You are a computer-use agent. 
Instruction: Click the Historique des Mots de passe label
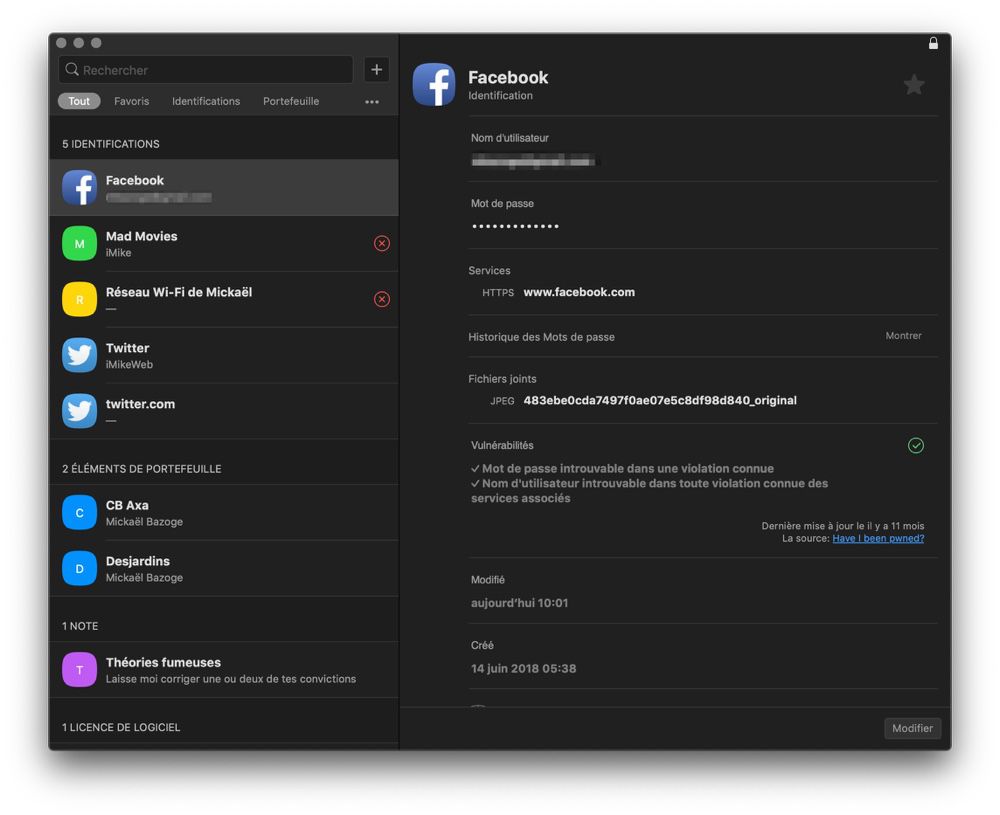click(541, 337)
